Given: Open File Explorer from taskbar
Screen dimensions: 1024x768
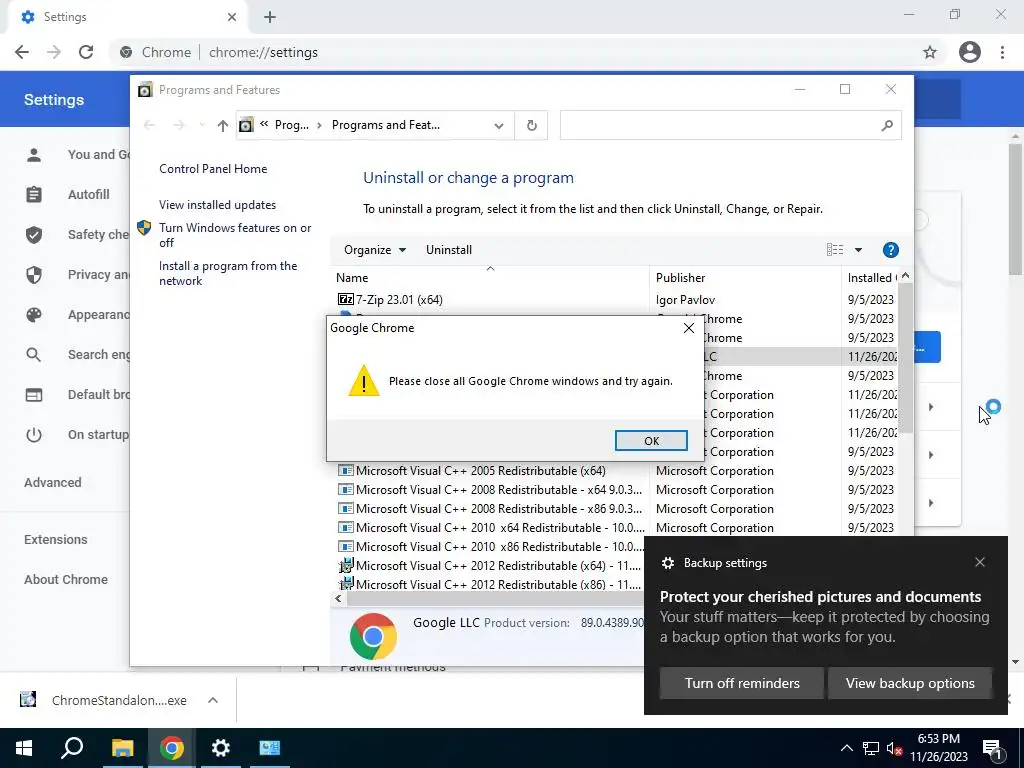Looking at the screenshot, I should pyautogui.click(x=122, y=748).
